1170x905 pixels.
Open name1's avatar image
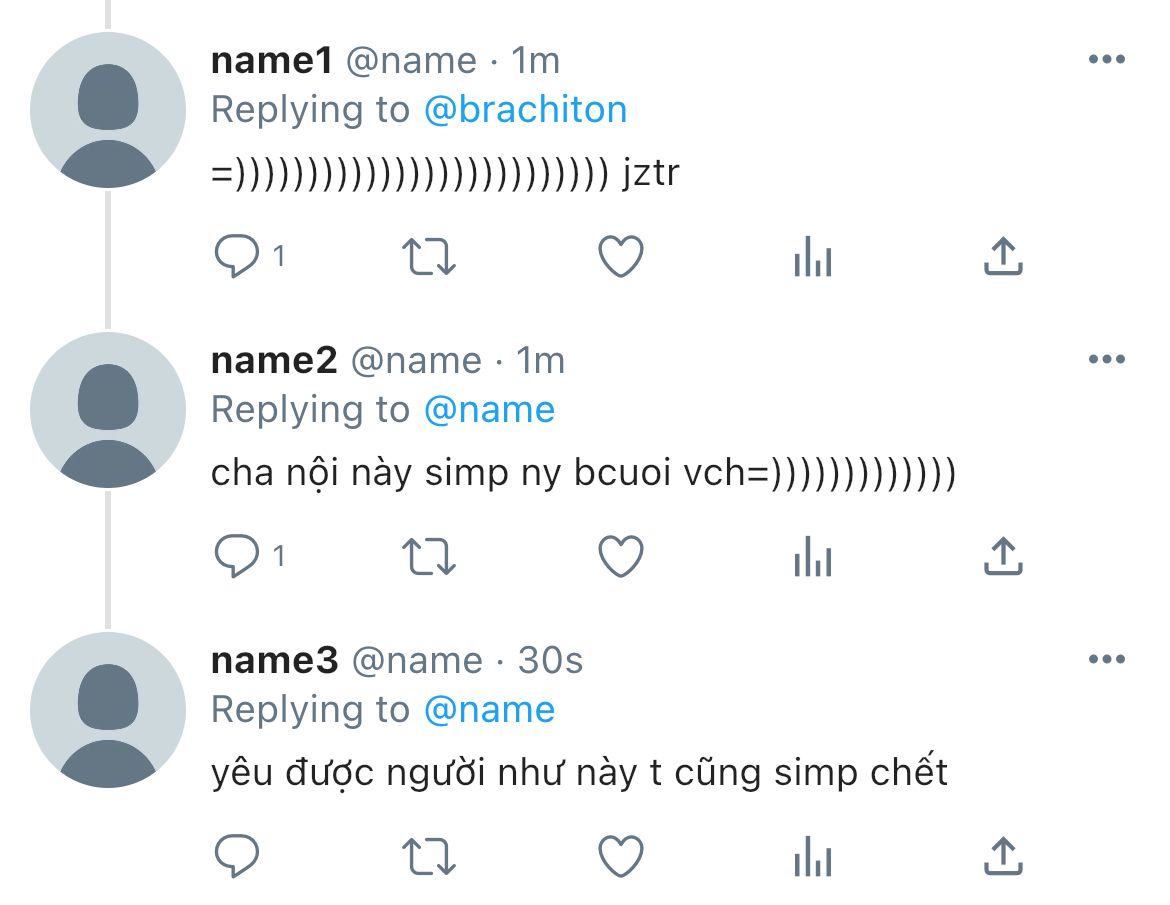tap(108, 110)
